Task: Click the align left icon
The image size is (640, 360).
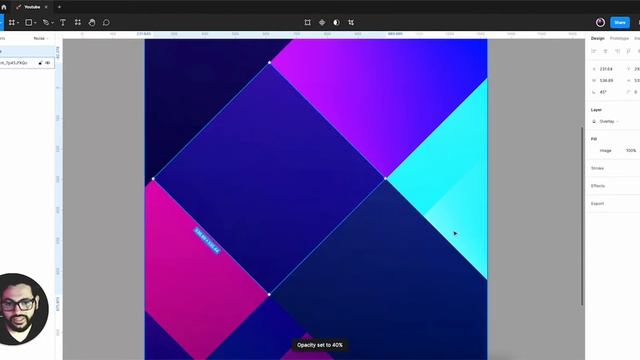Action: (x=594, y=51)
